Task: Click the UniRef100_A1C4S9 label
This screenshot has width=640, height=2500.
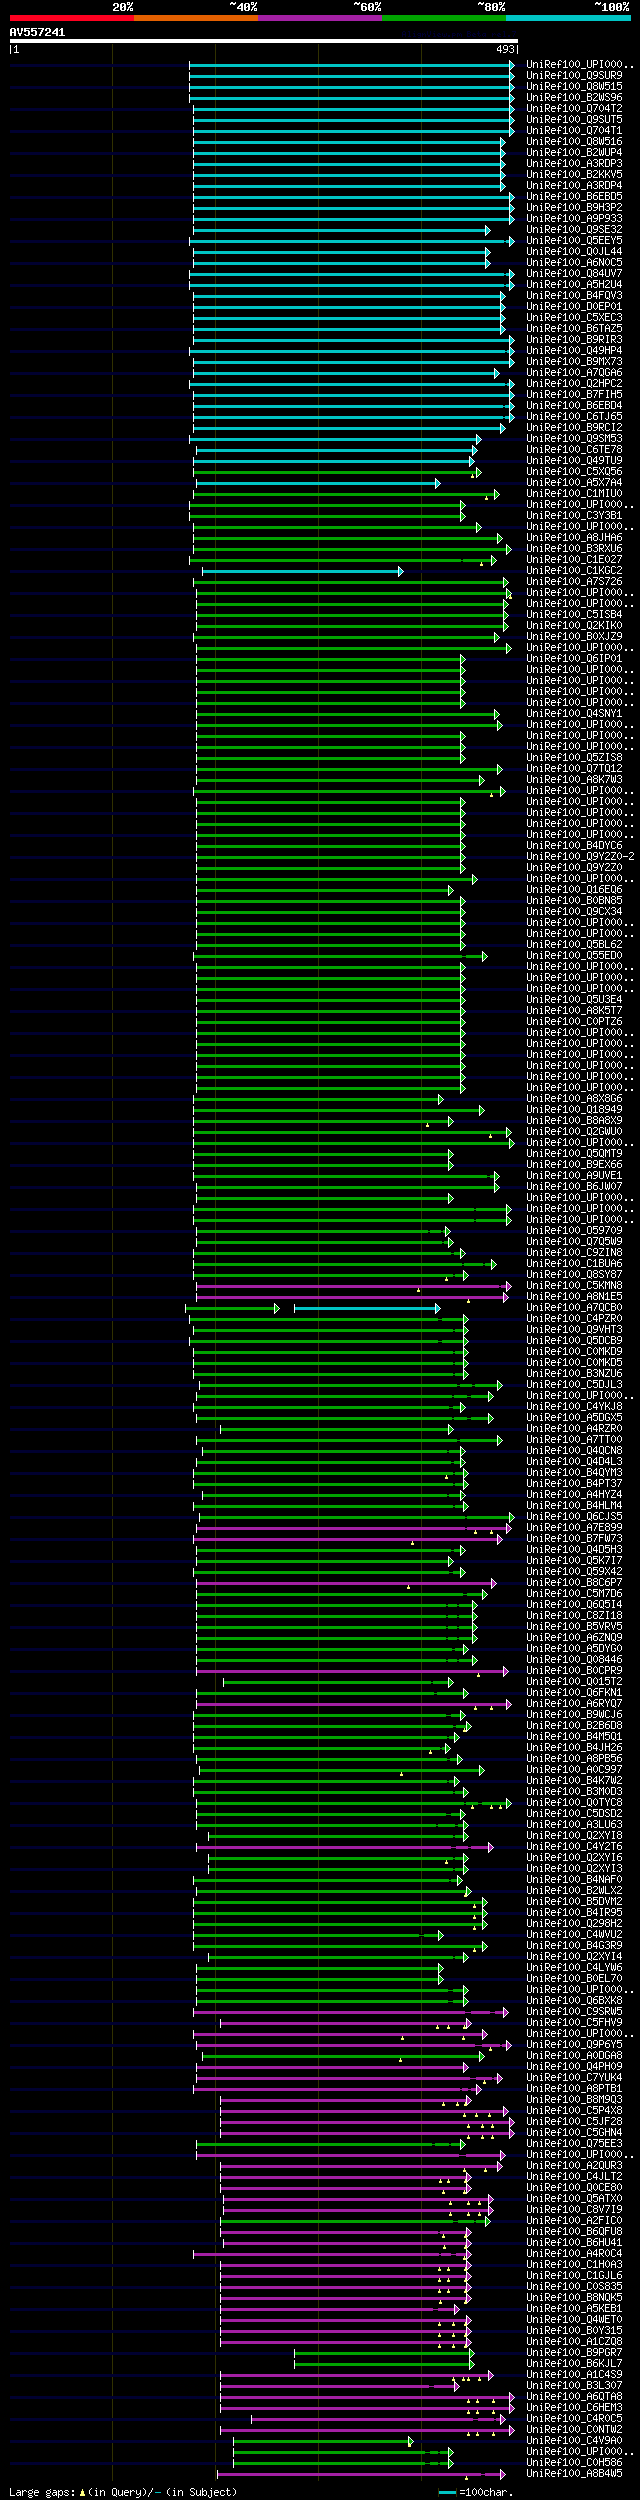Action: pos(574,2374)
